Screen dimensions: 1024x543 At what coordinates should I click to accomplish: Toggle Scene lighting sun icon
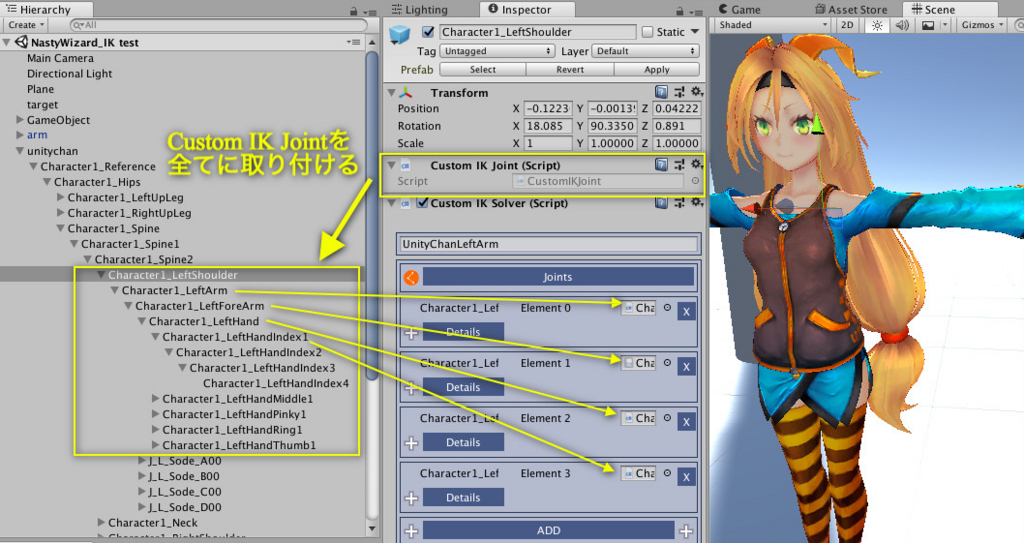coord(876,25)
